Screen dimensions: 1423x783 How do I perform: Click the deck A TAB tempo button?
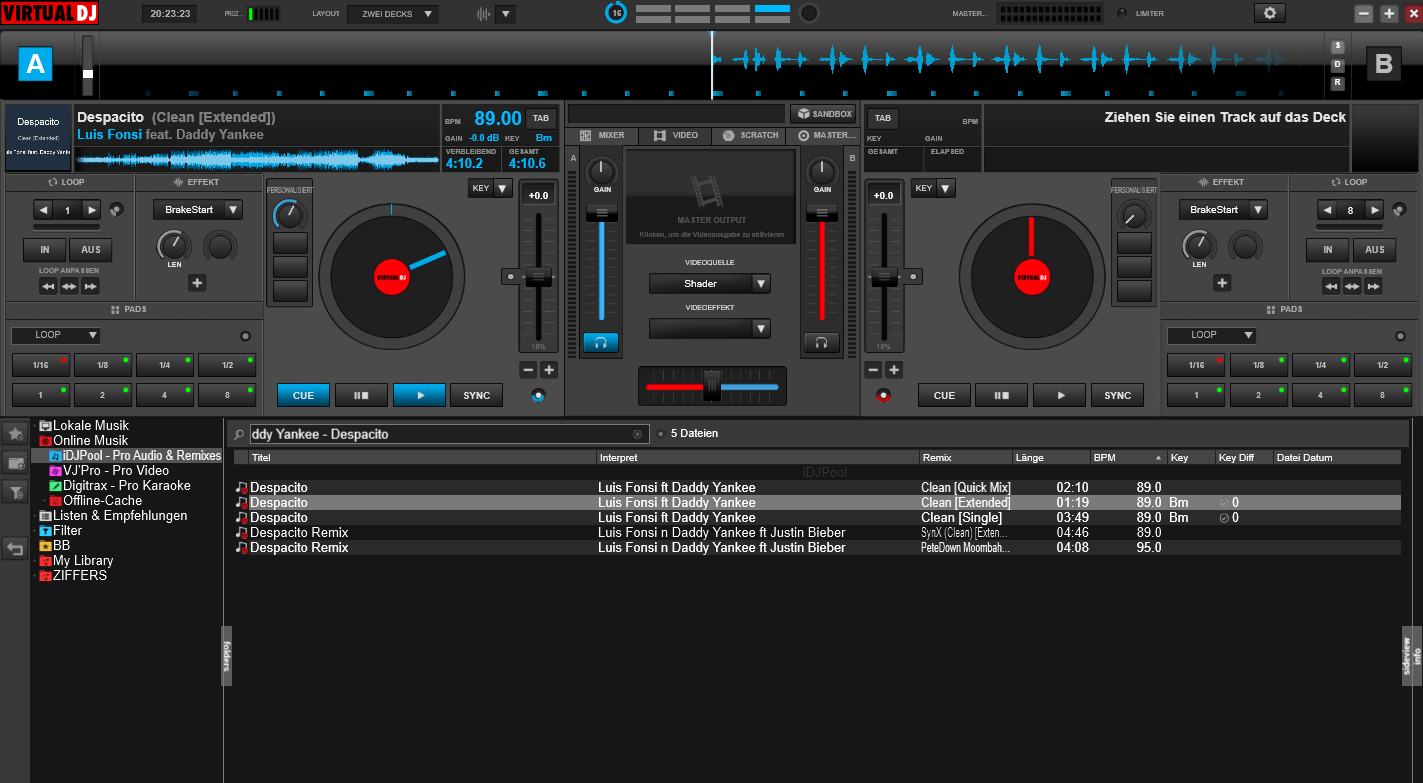[541, 118]
